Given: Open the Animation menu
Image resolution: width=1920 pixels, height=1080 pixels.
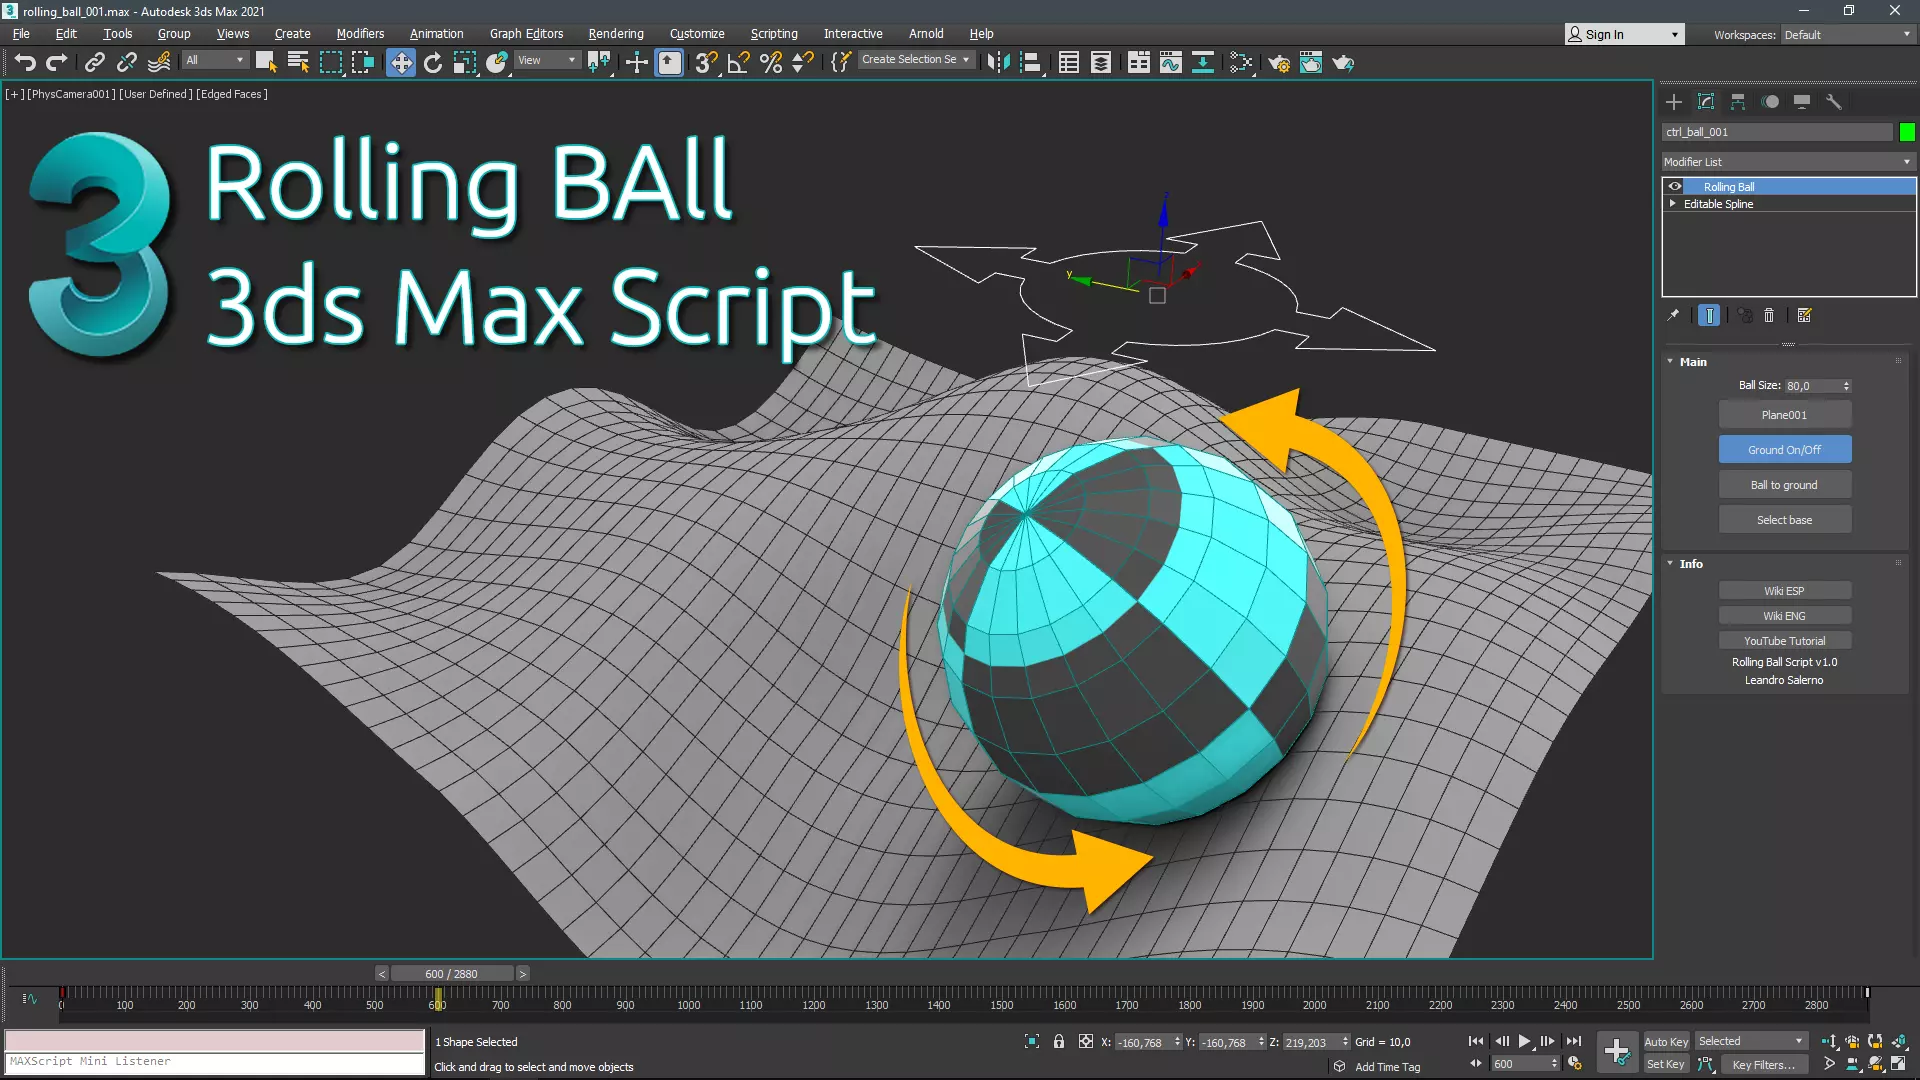Looking at the screenshot, I should pyautogui.click(x=436, y=33).
